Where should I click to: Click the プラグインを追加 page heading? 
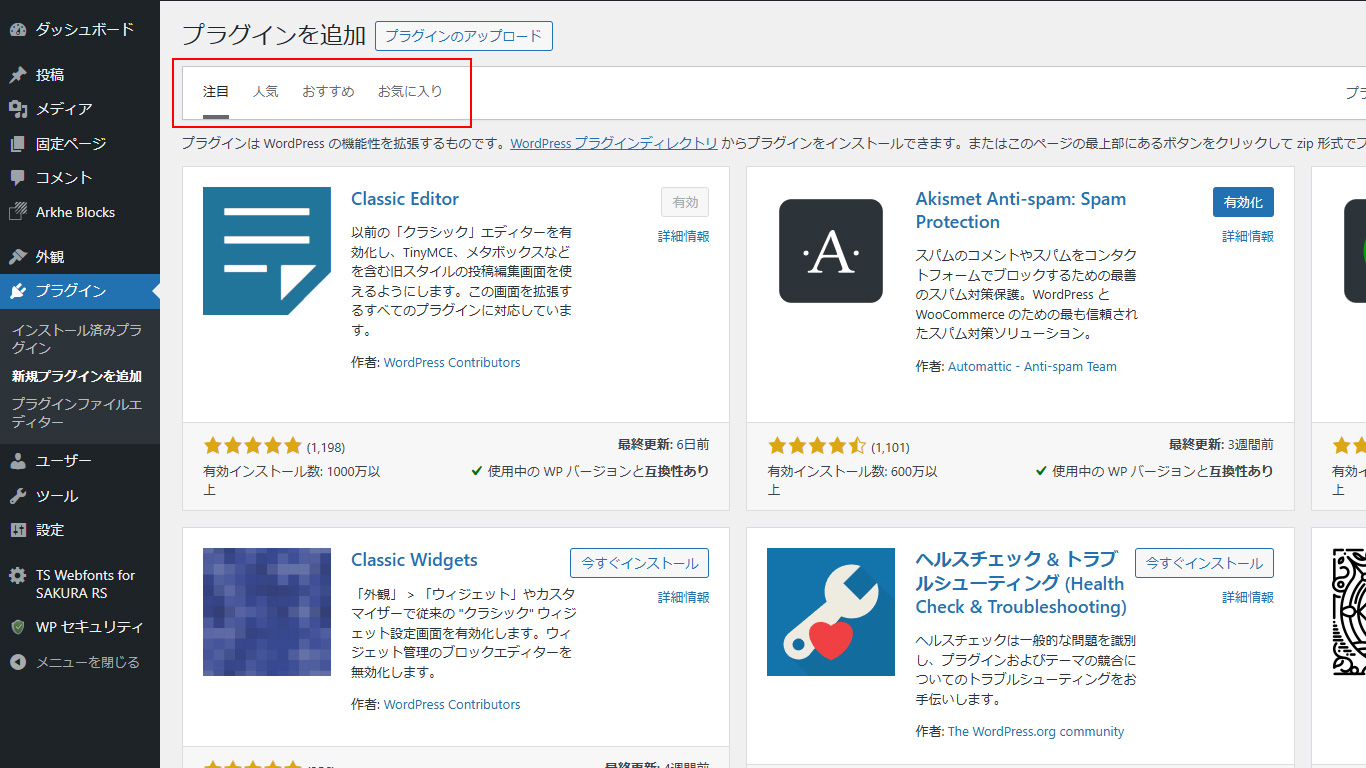[274, 35]
